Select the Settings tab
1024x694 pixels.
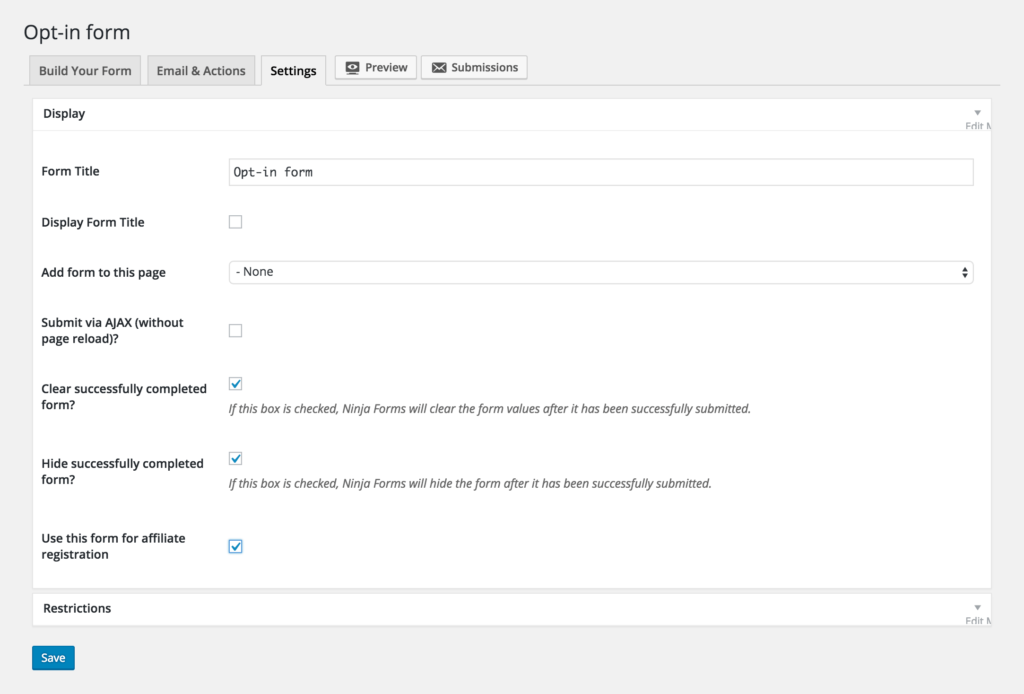click(293, 71)
